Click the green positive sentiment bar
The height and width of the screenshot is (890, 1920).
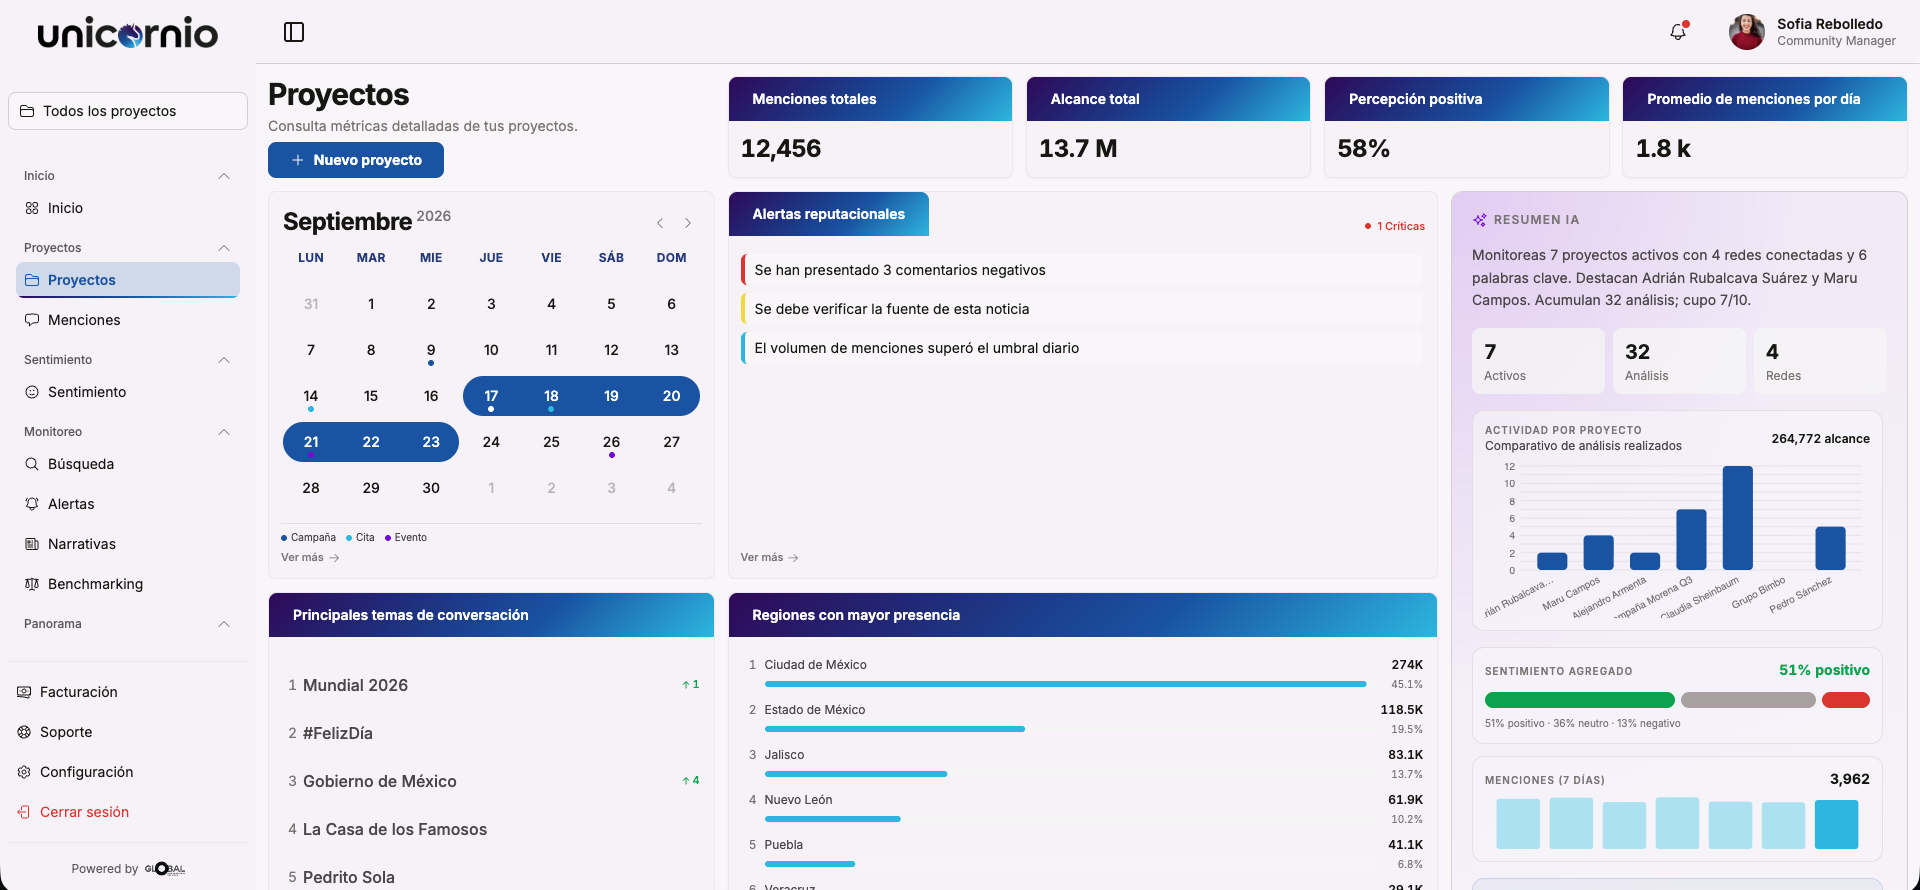[1579, 700]
